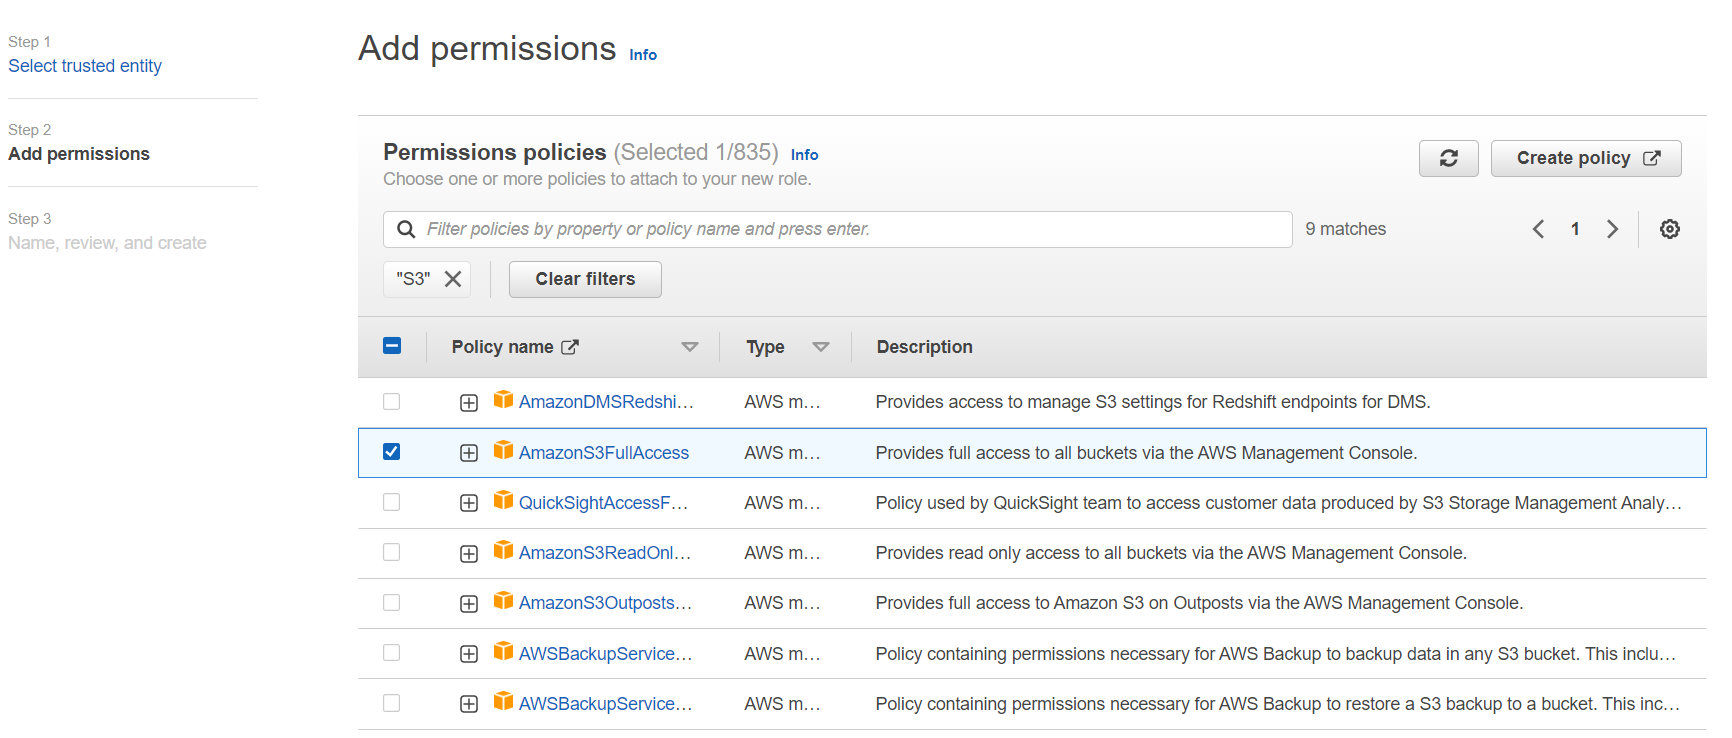Click the Clear filters button
Image resolution: width=1732 pixels, height=738 pixels.
(585, 279)
